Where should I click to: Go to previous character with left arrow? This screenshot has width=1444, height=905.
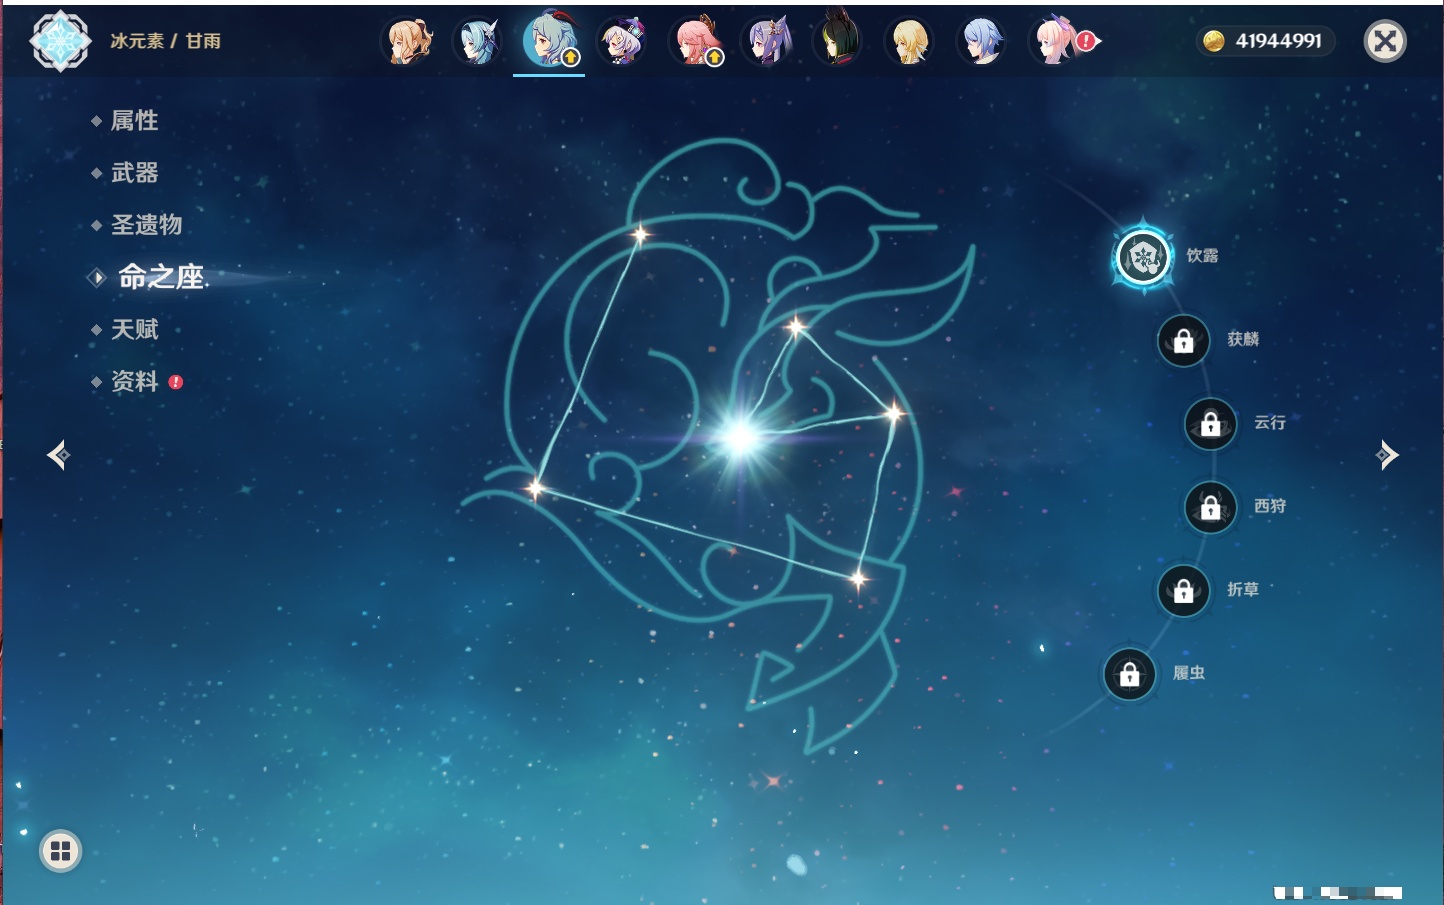[58, 455]
